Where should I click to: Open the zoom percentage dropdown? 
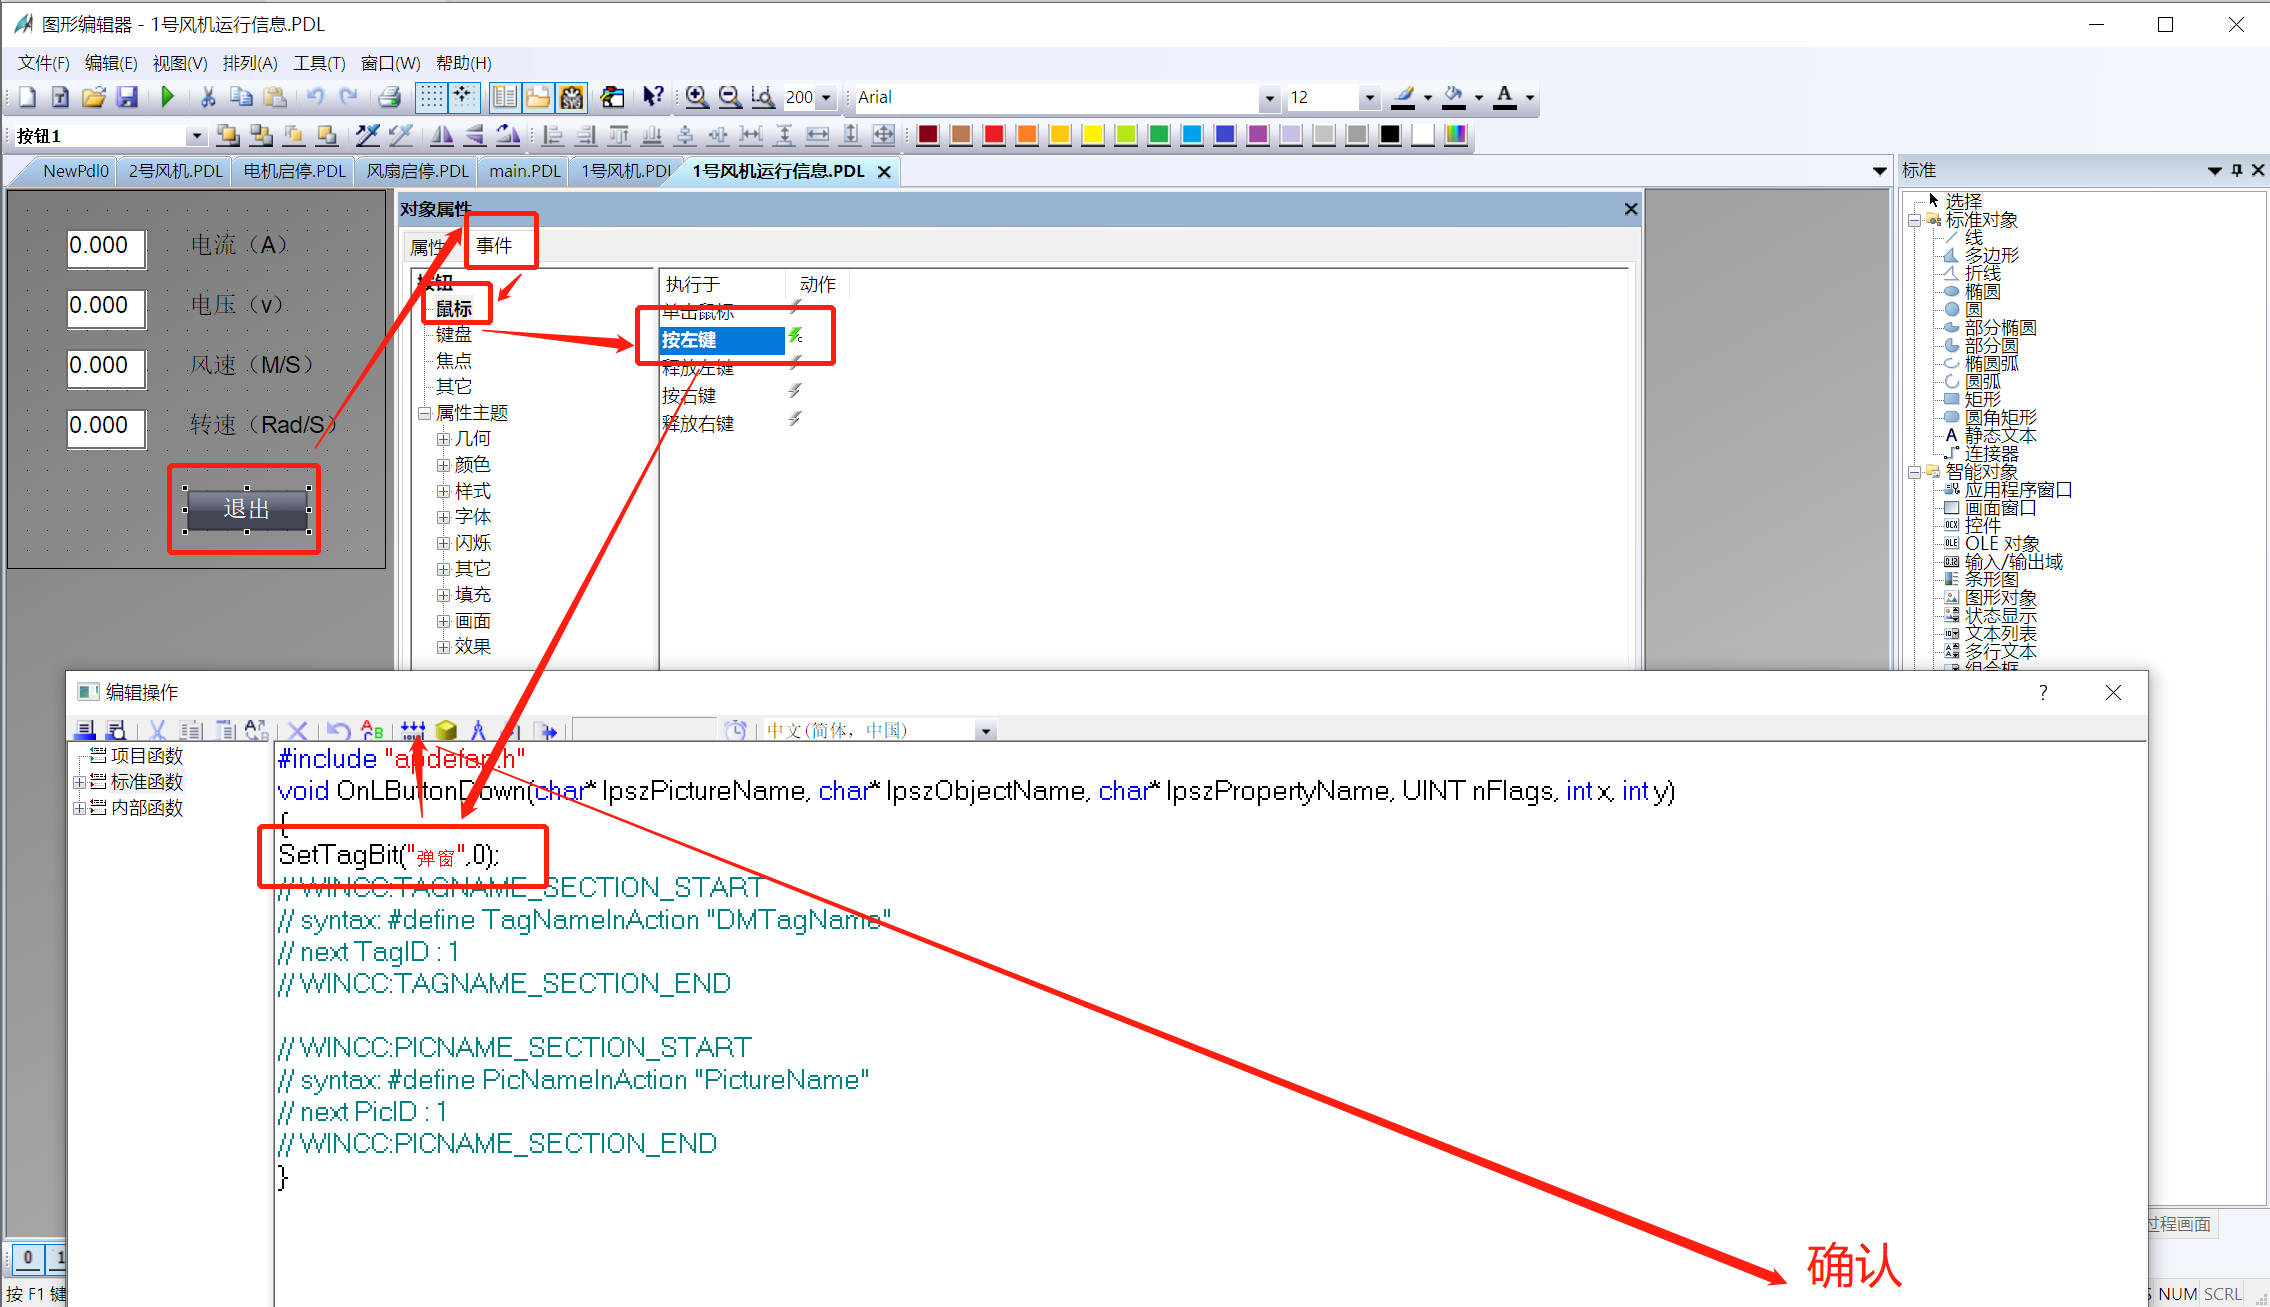click(x=827, y=98)
